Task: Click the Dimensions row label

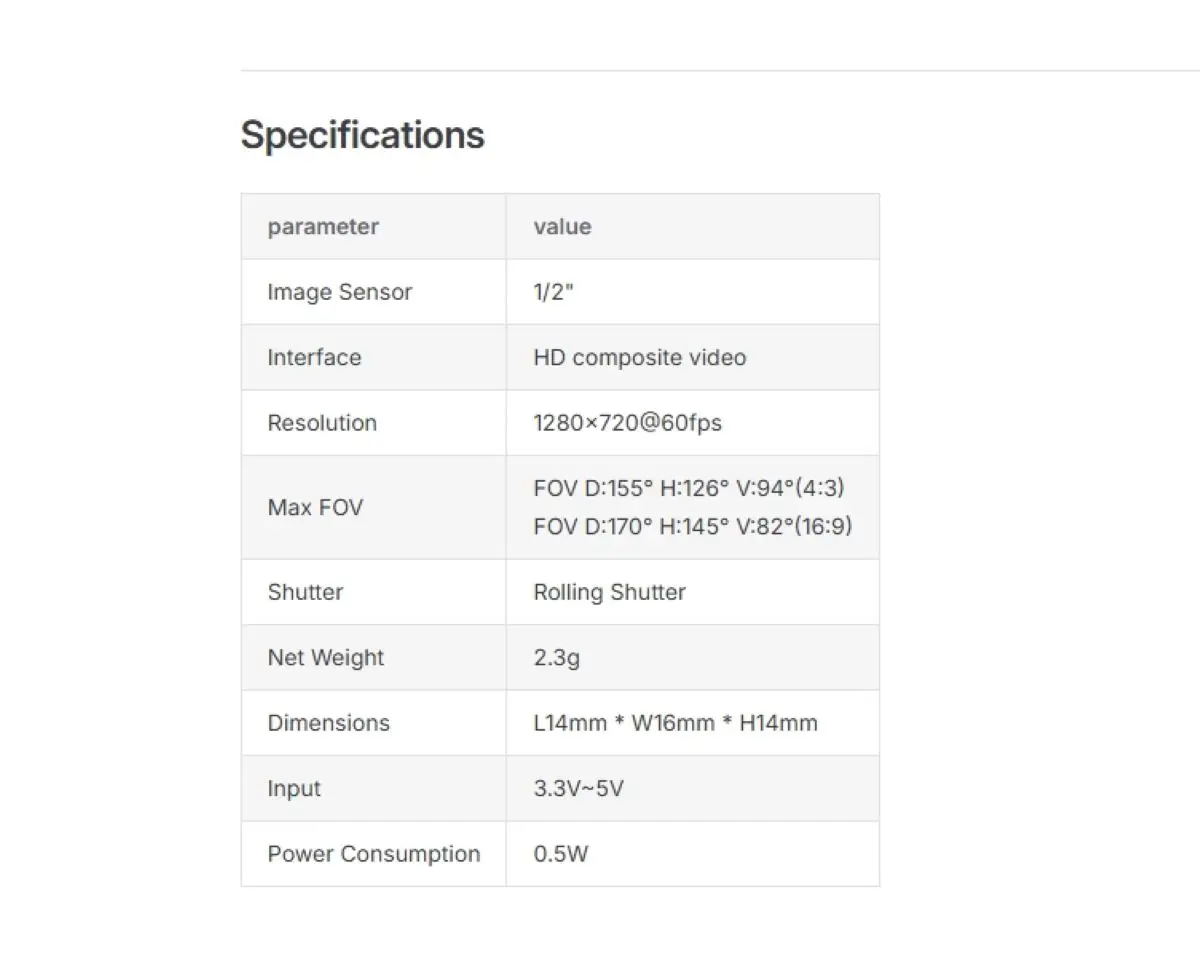Action: click(x=328, y=723)
